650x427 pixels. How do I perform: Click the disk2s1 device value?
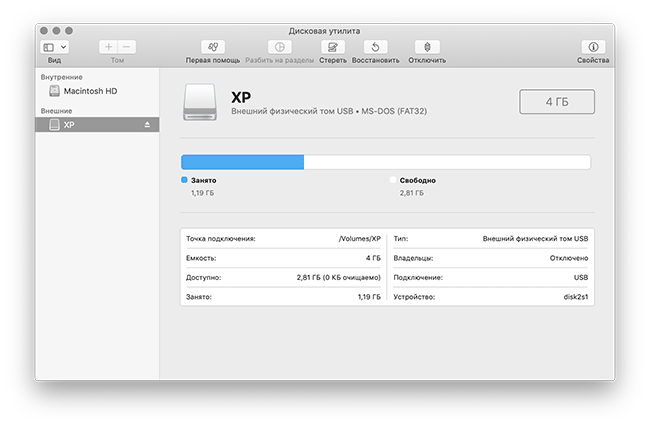[576, 297]
